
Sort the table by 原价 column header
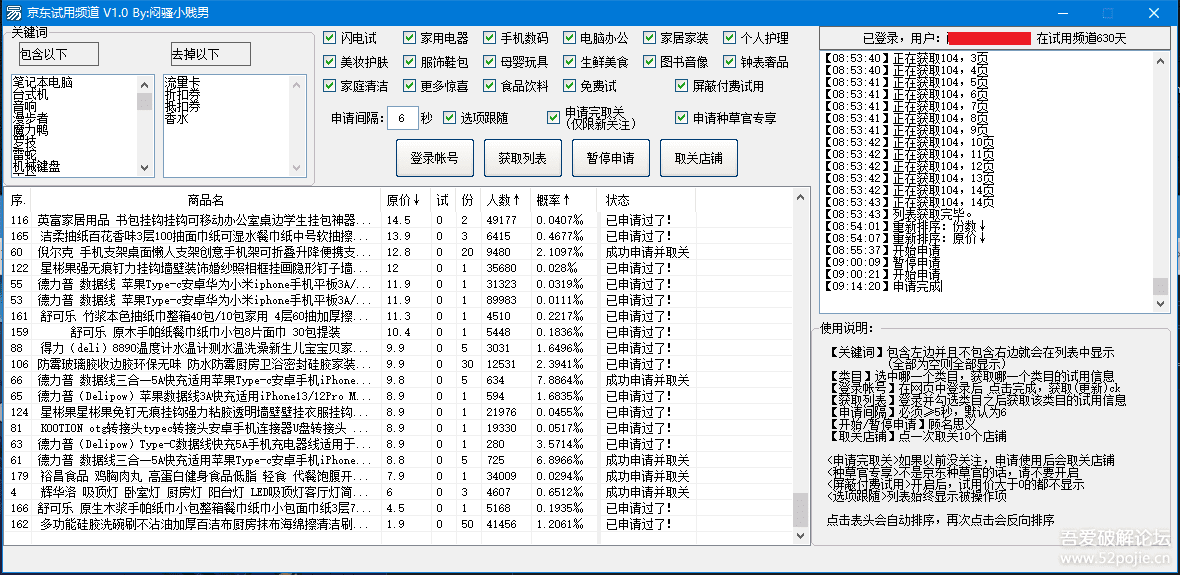pos(405,200)
